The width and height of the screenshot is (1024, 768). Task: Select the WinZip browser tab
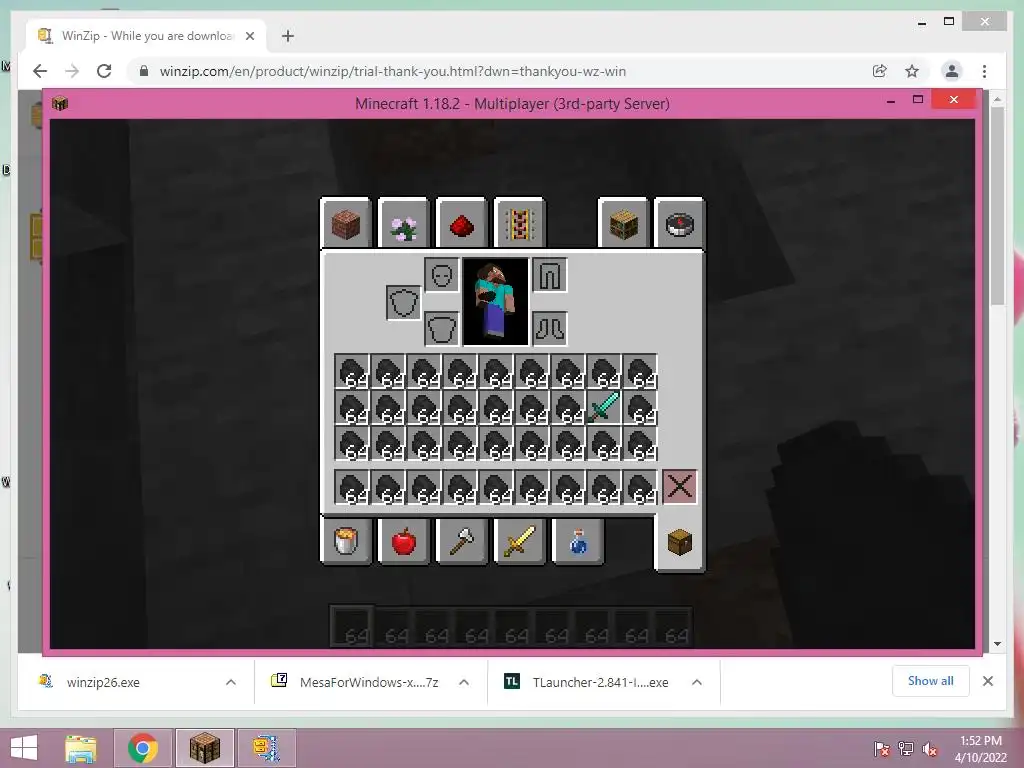(x=147, y=36)
